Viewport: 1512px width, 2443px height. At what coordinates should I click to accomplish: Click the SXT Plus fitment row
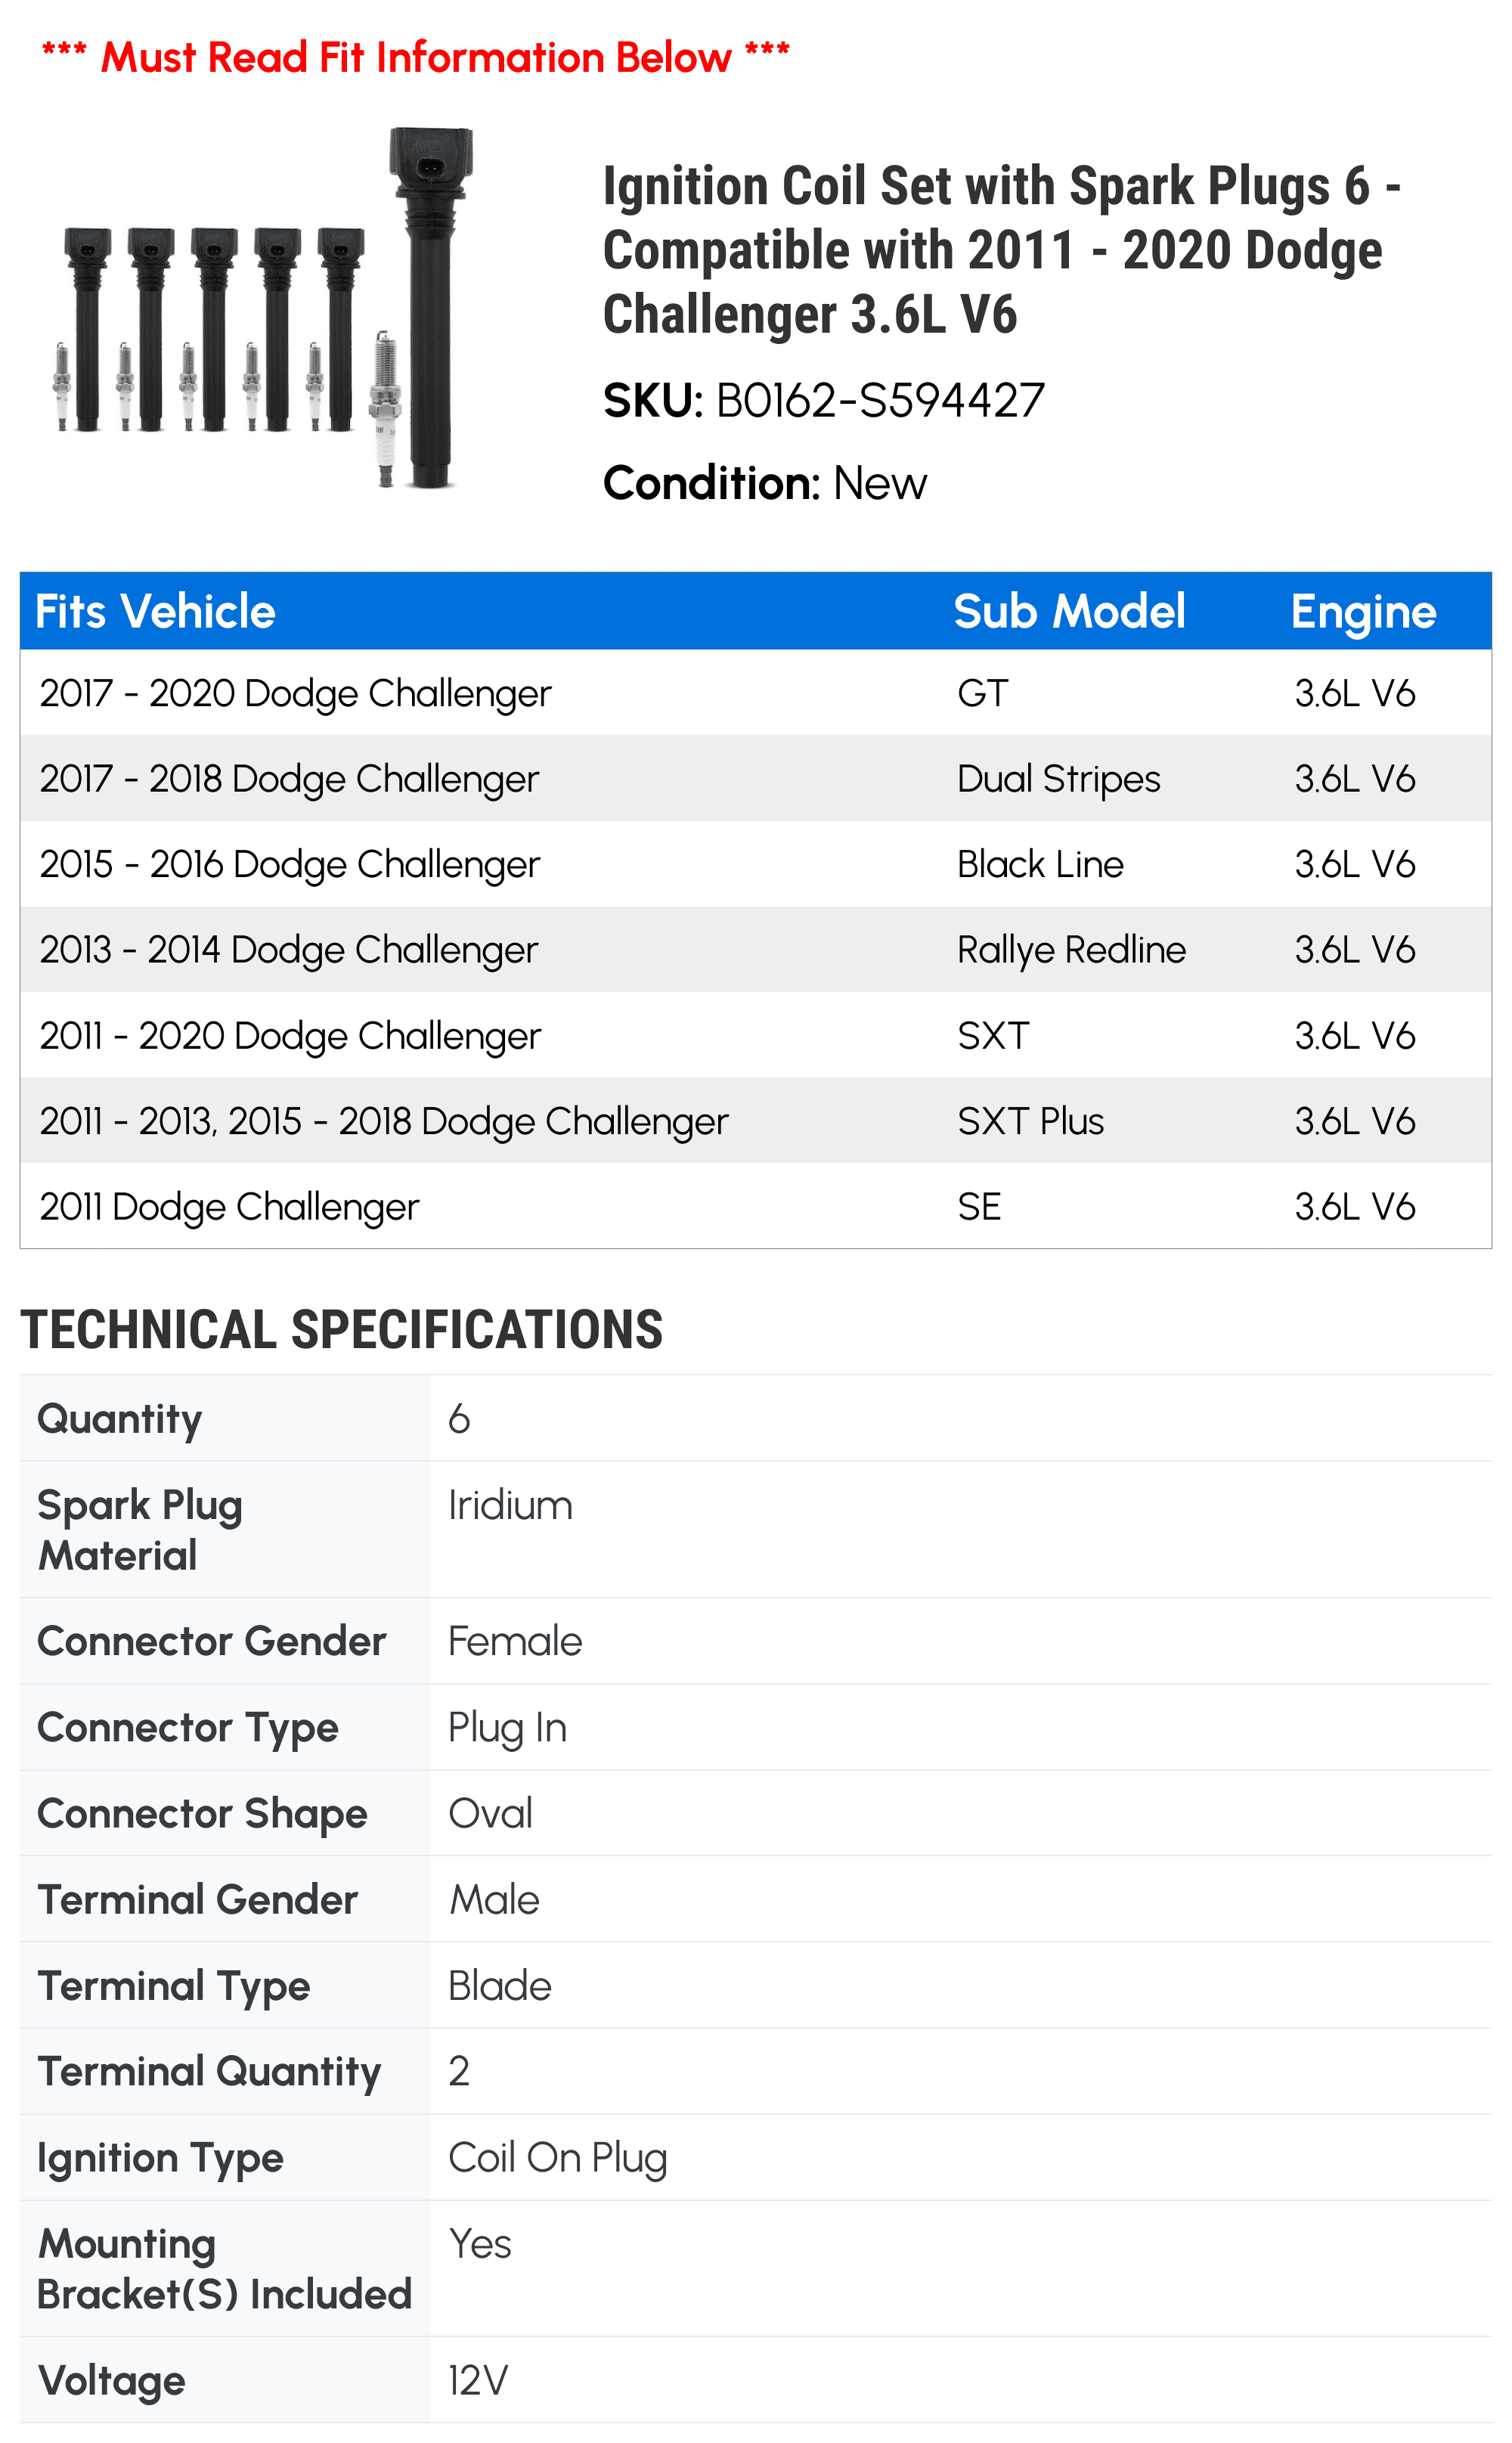click(756, 1120)
